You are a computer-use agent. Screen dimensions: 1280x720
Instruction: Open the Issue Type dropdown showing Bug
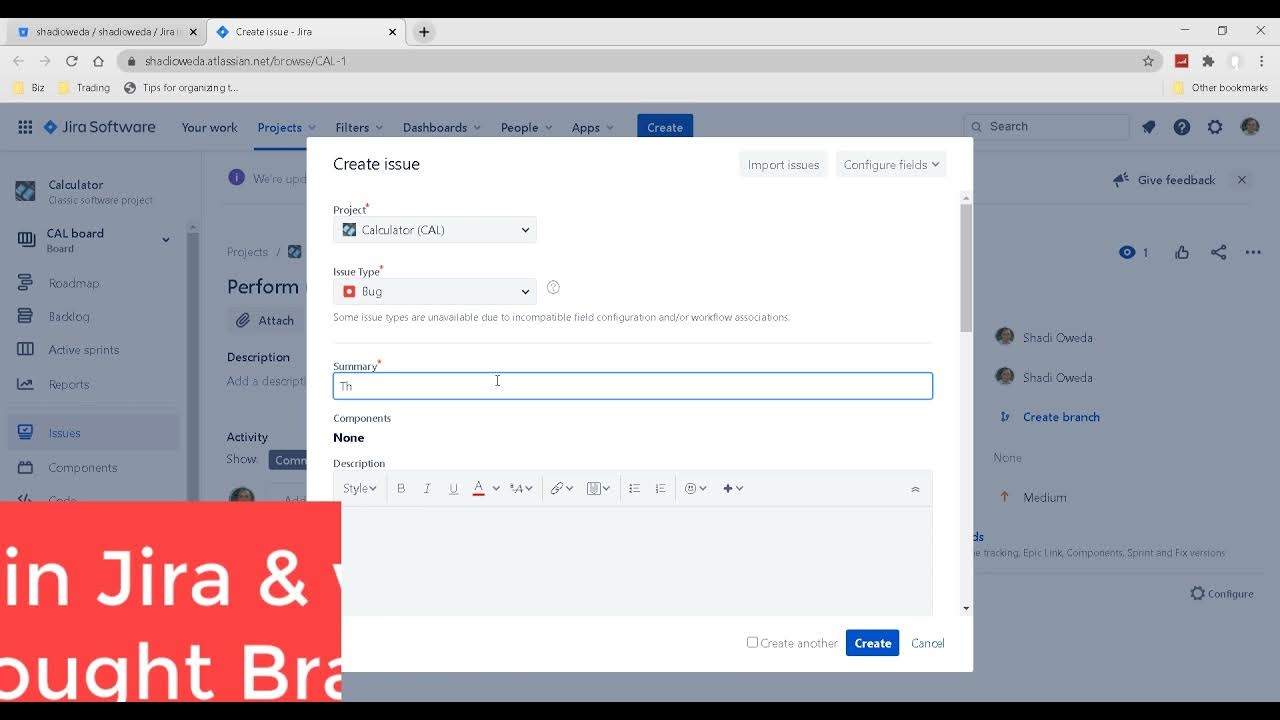click(x=435, y=291)
